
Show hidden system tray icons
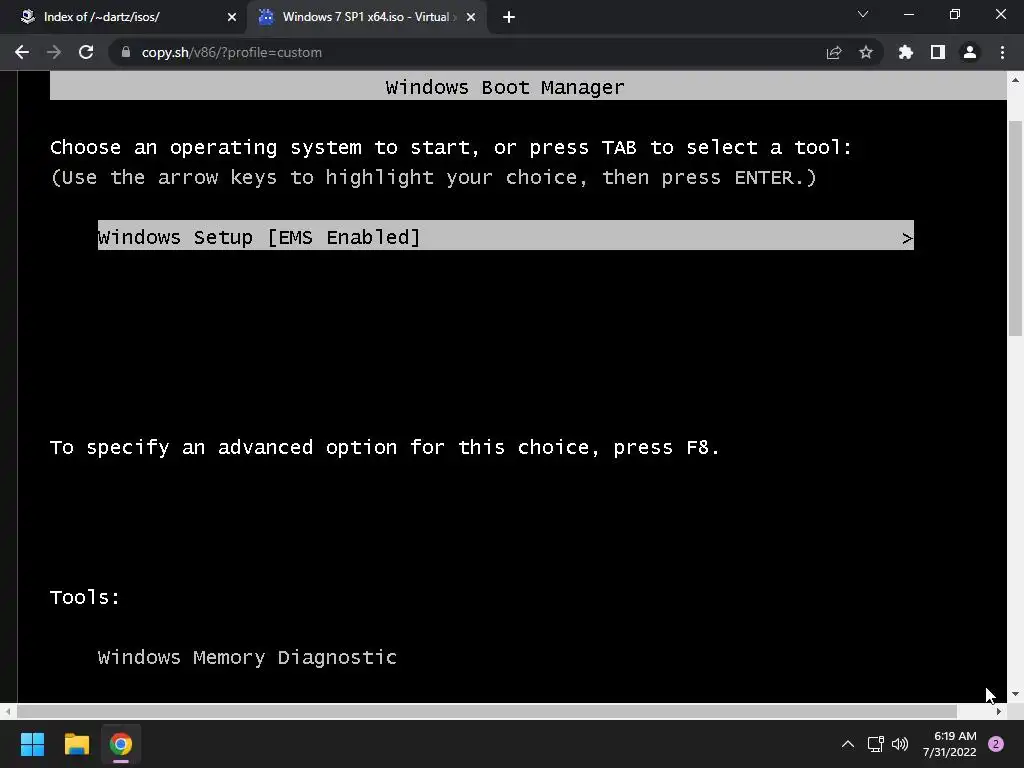tap(848, 744)
